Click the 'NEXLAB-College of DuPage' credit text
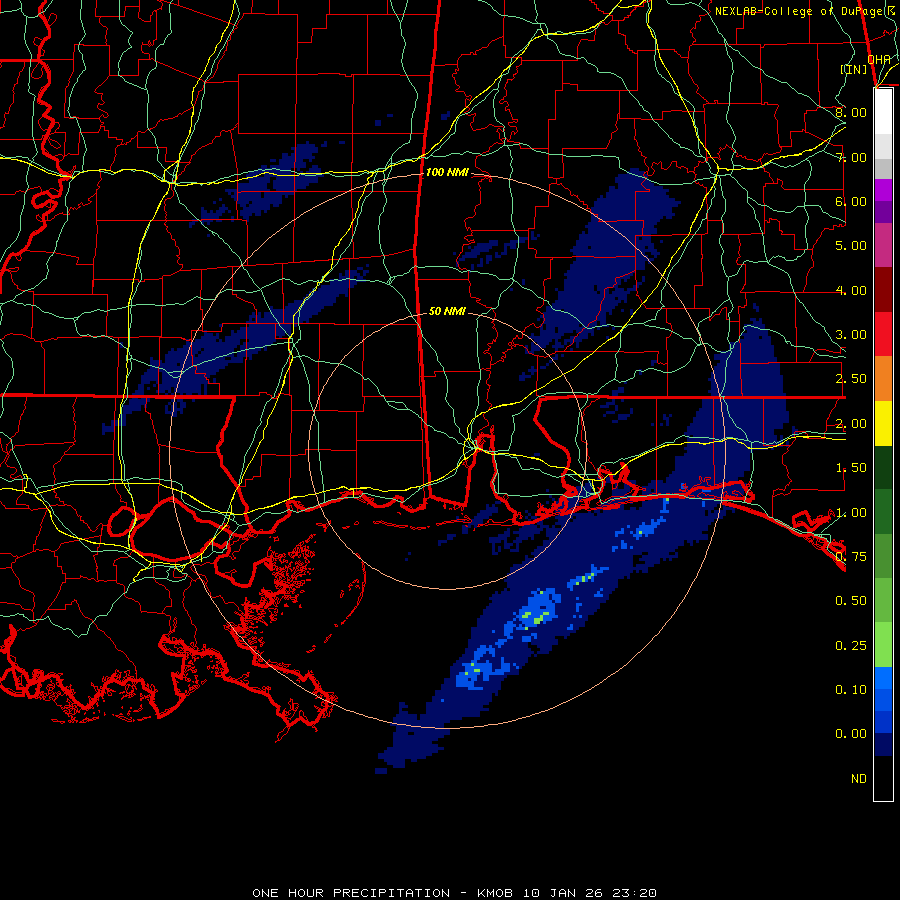The width and height of the screenshot is (900, 900). point(800,11)
